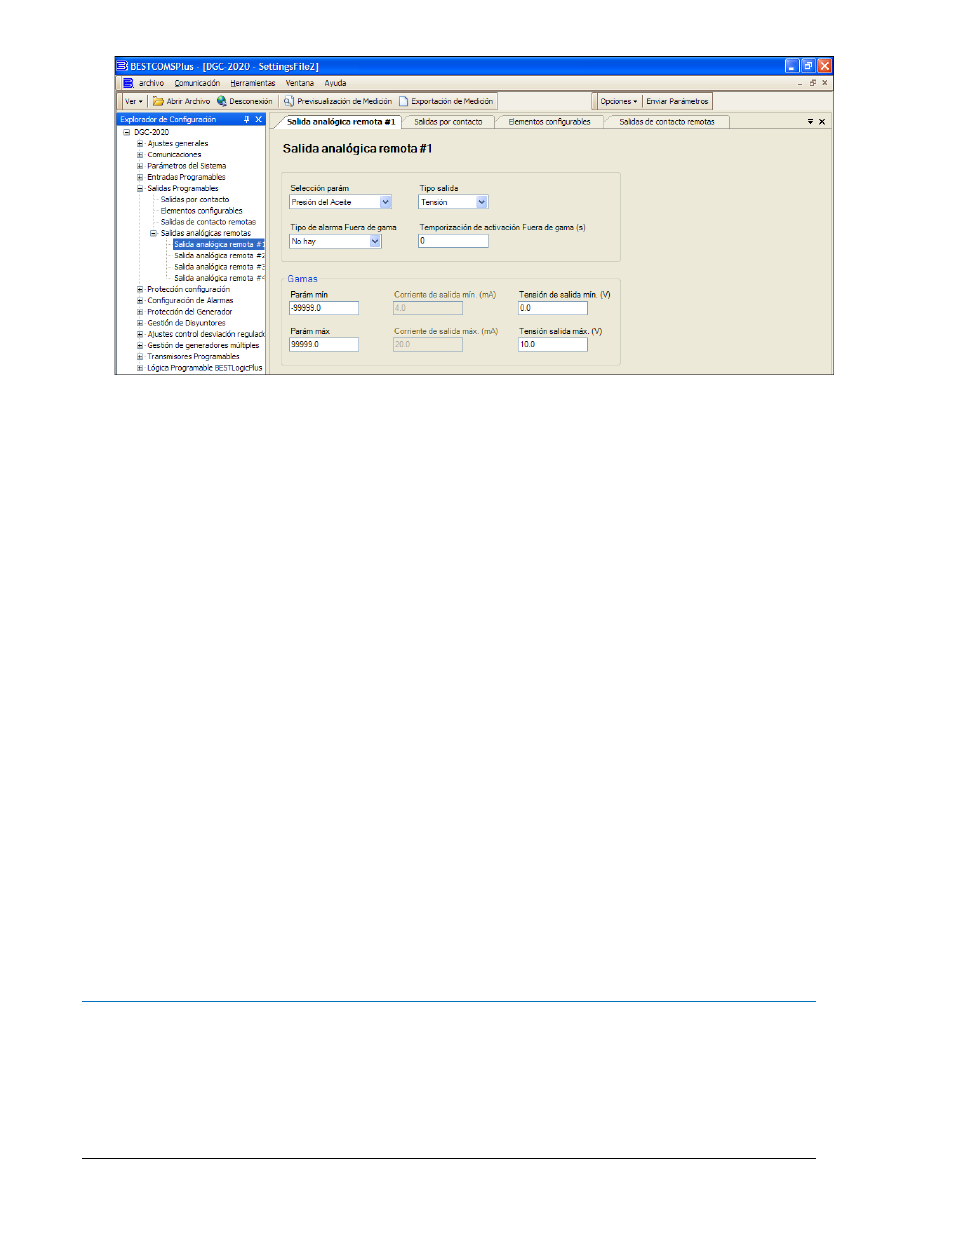Switch to Elementos configurables tab
Screen dimensions: 954x1235
click(549, 122)
